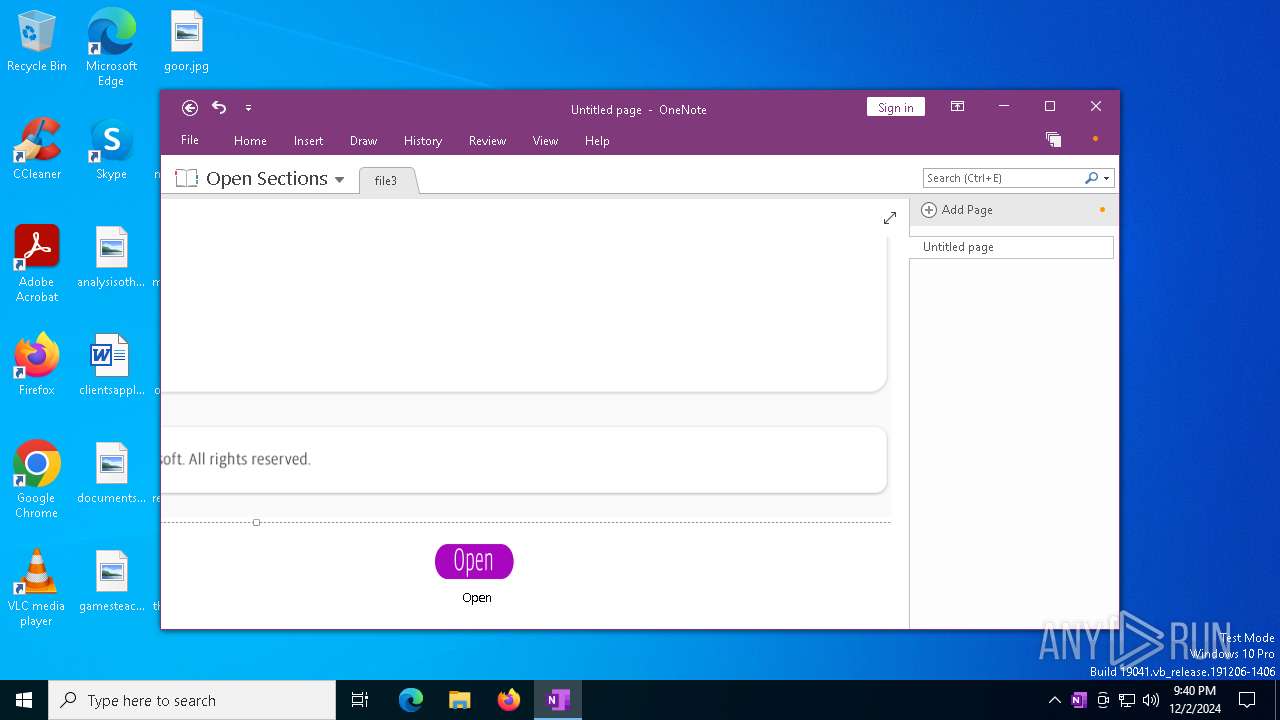Click the full page view expand arrow
Image resolution: width=1280 pixels, height=720 pixels.
pos(890,218)
